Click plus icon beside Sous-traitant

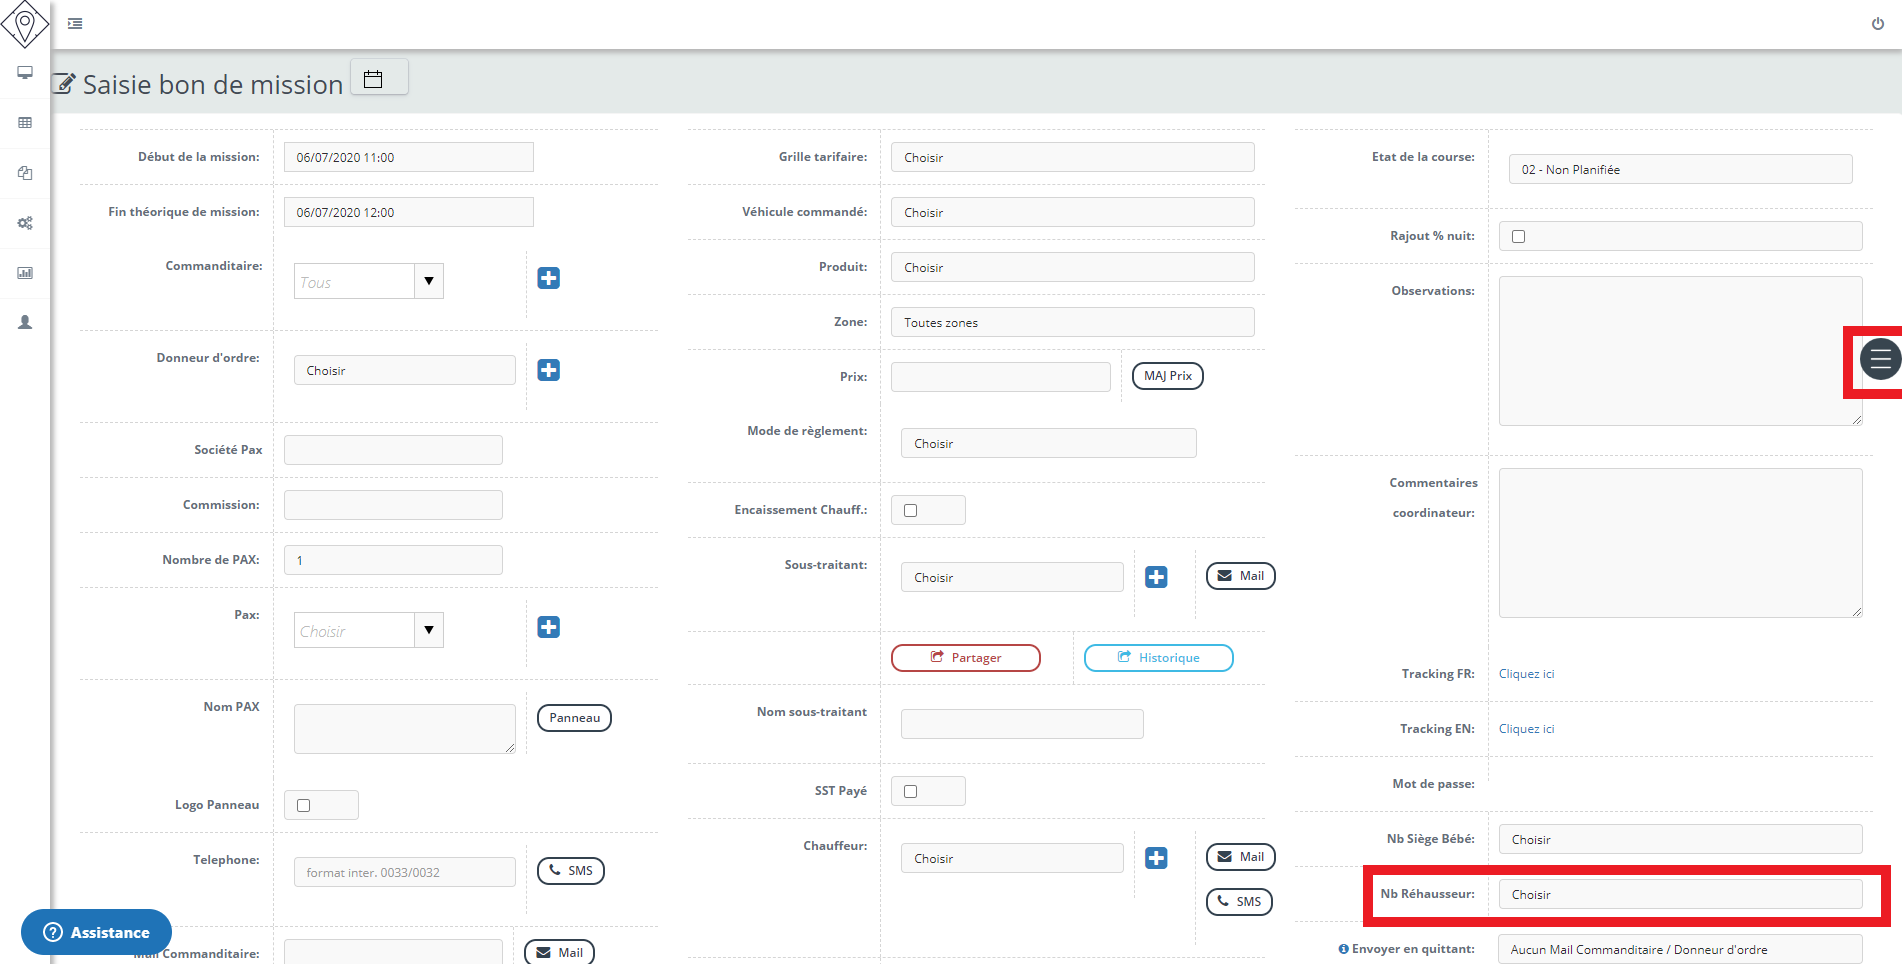pyautogui.click(x=1156, y=577)
